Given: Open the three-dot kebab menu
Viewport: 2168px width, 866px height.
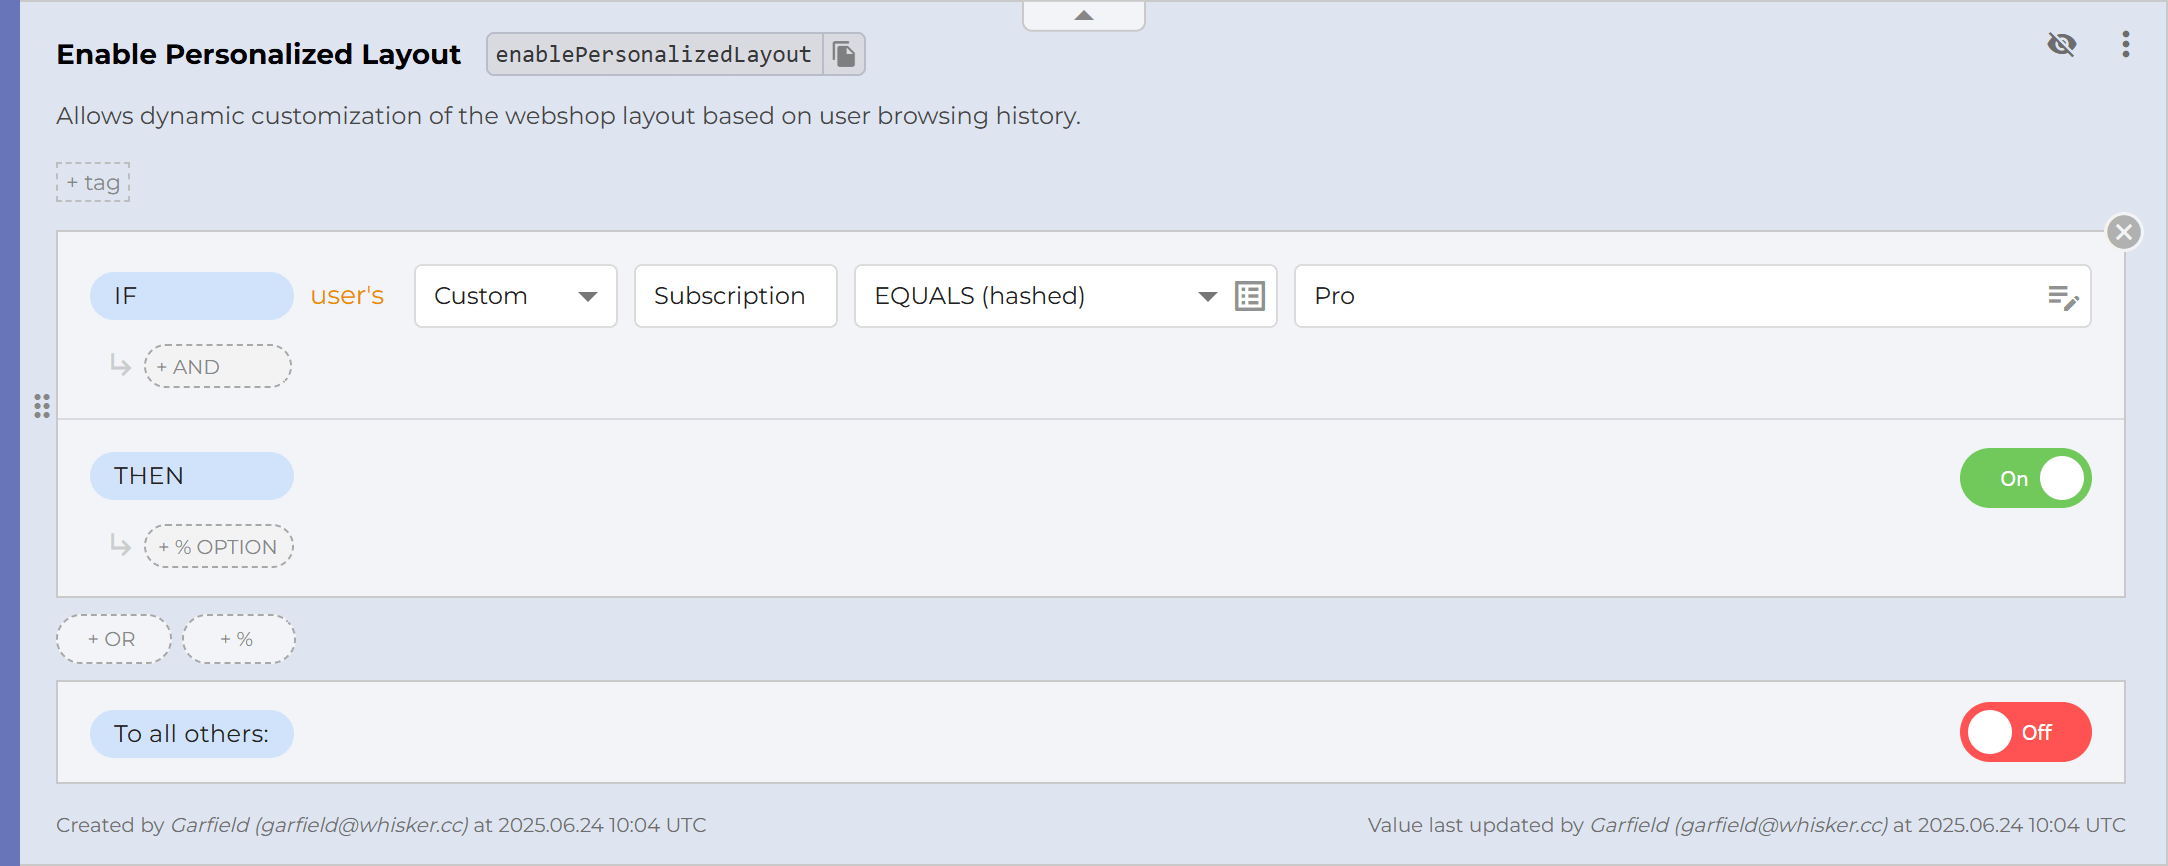Looking at the screenshot, I should 2125,44.
